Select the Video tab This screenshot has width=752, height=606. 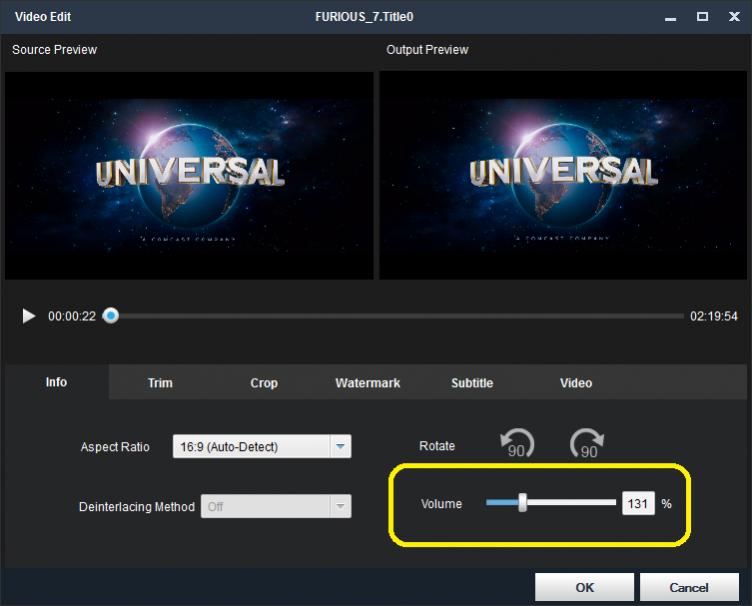576,383
